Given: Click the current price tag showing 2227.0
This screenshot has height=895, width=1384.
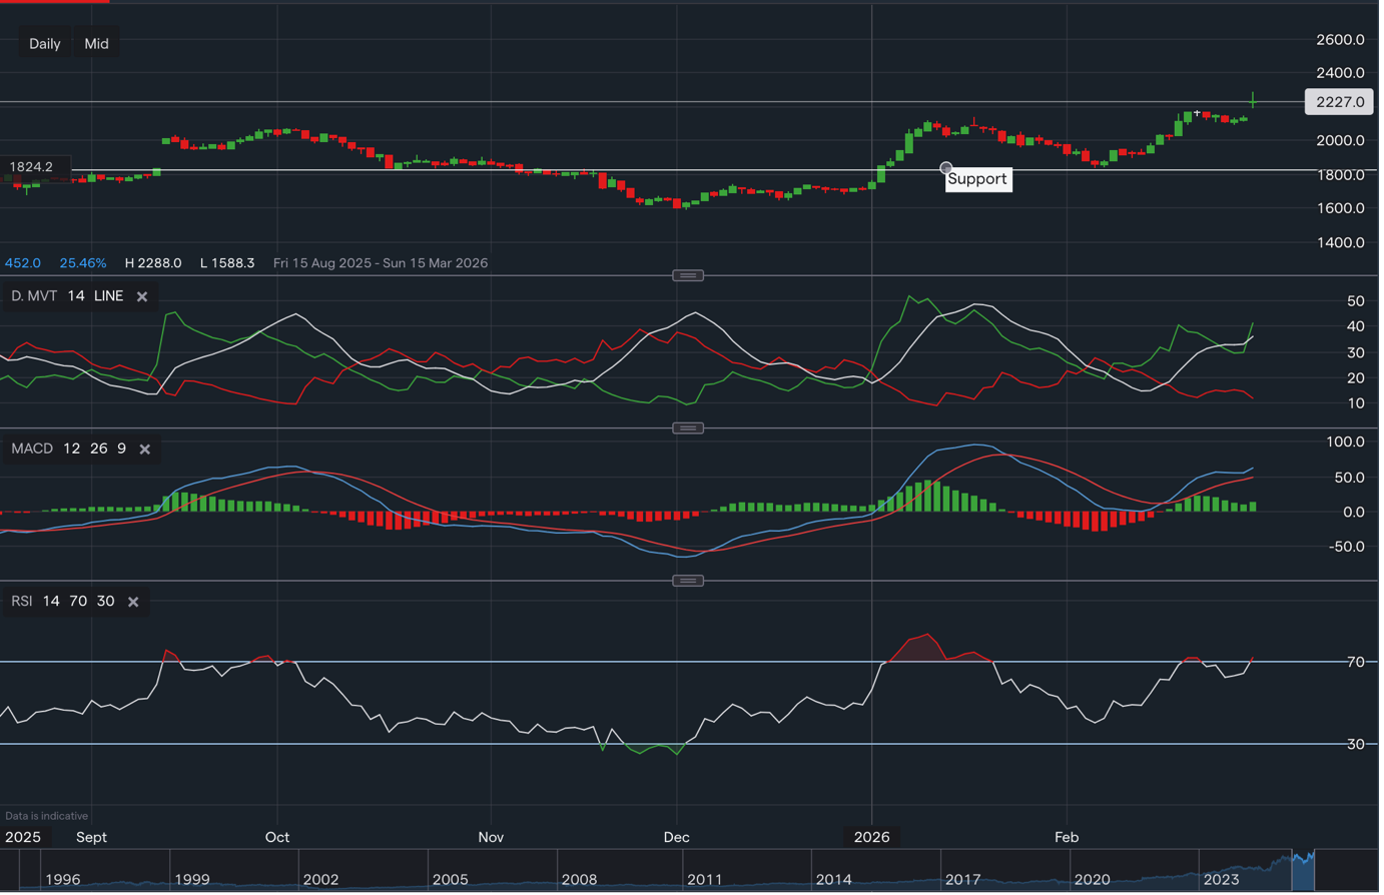Looking at the screenshot, I should [x=1338, y=102].
